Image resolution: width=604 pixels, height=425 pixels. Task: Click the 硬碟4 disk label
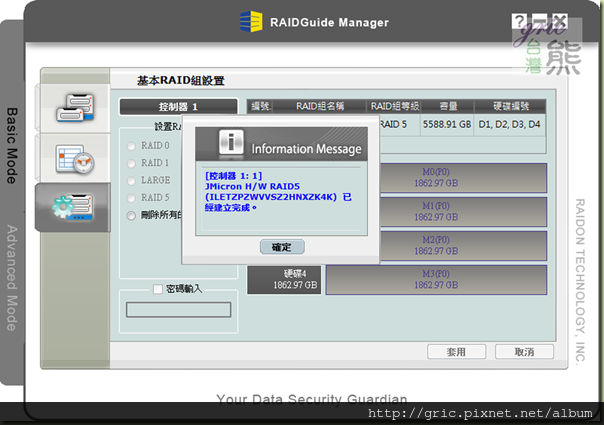tap(284, 280)
